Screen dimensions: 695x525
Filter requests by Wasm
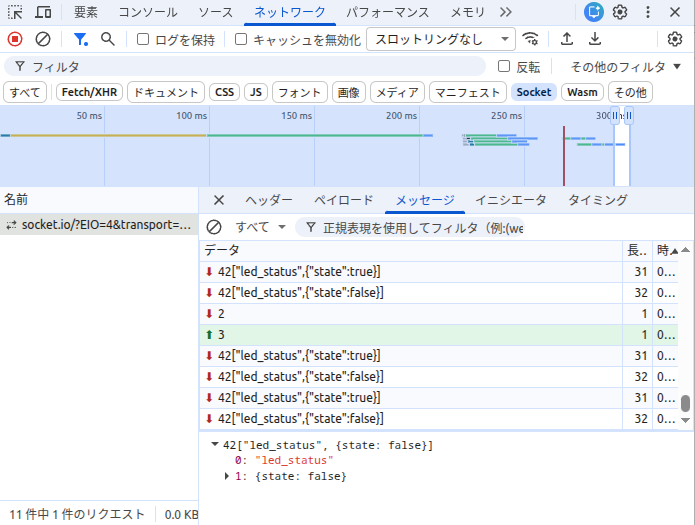coord(582,92)
